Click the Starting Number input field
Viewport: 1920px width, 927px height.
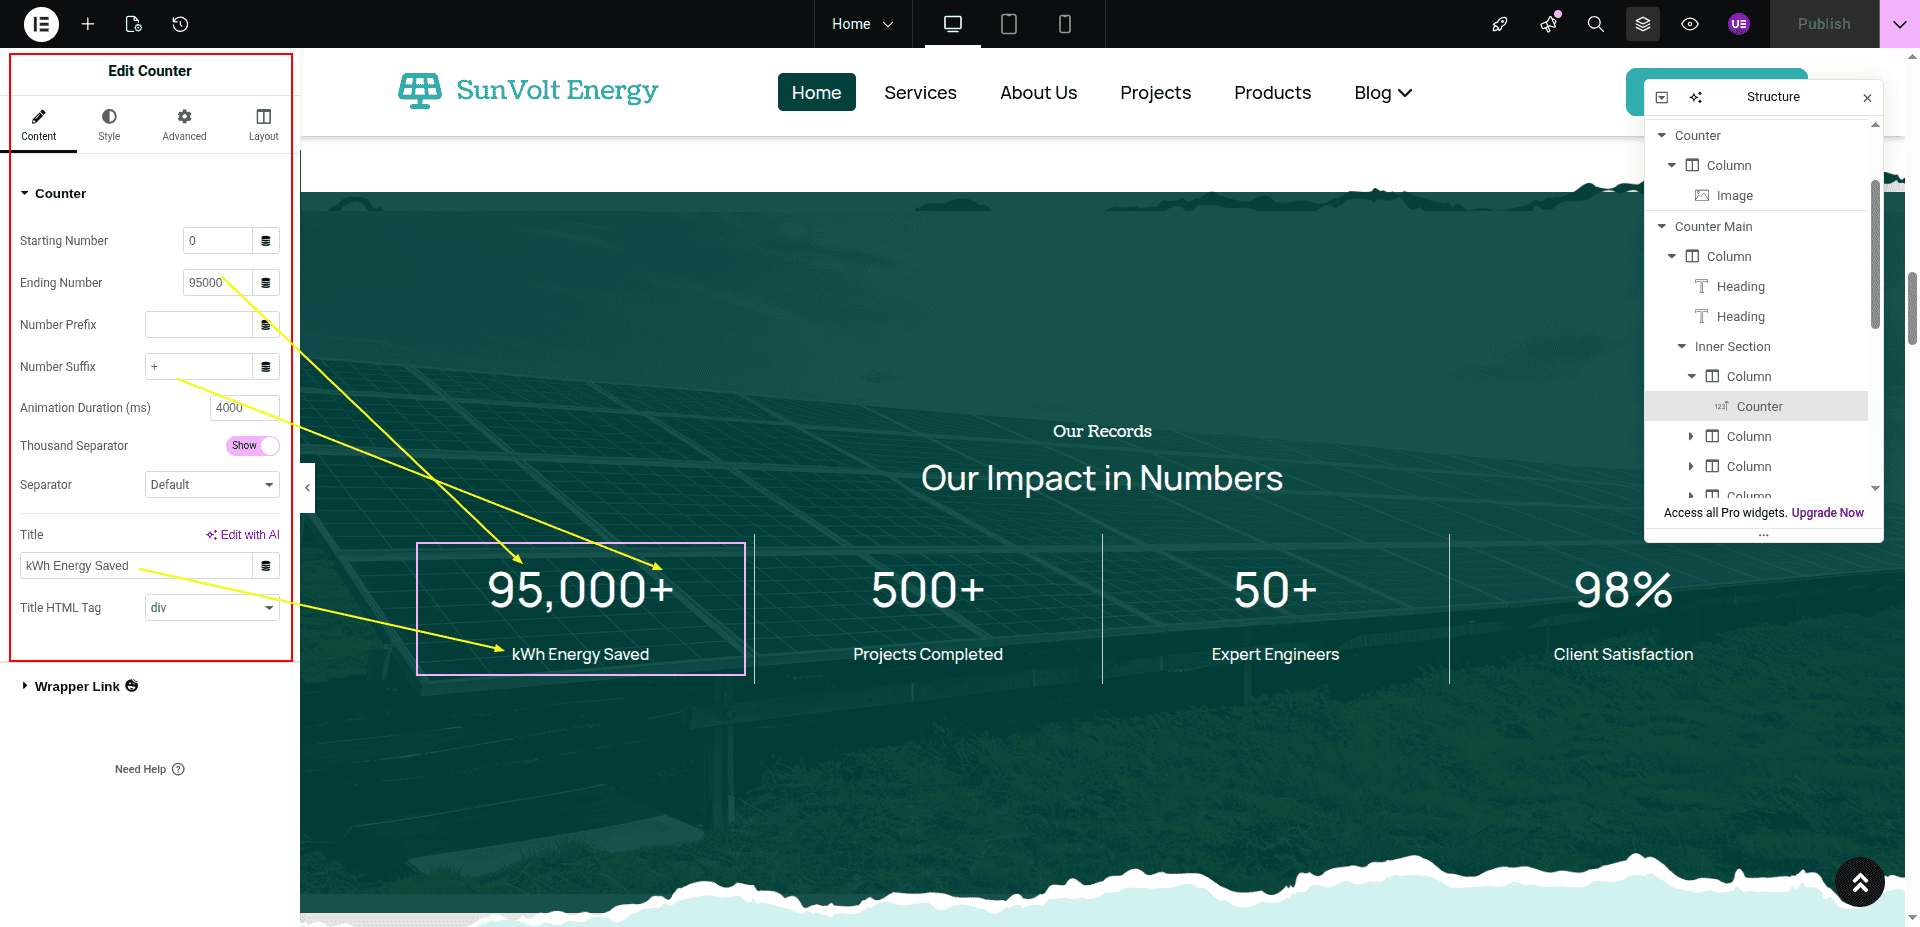217,241
